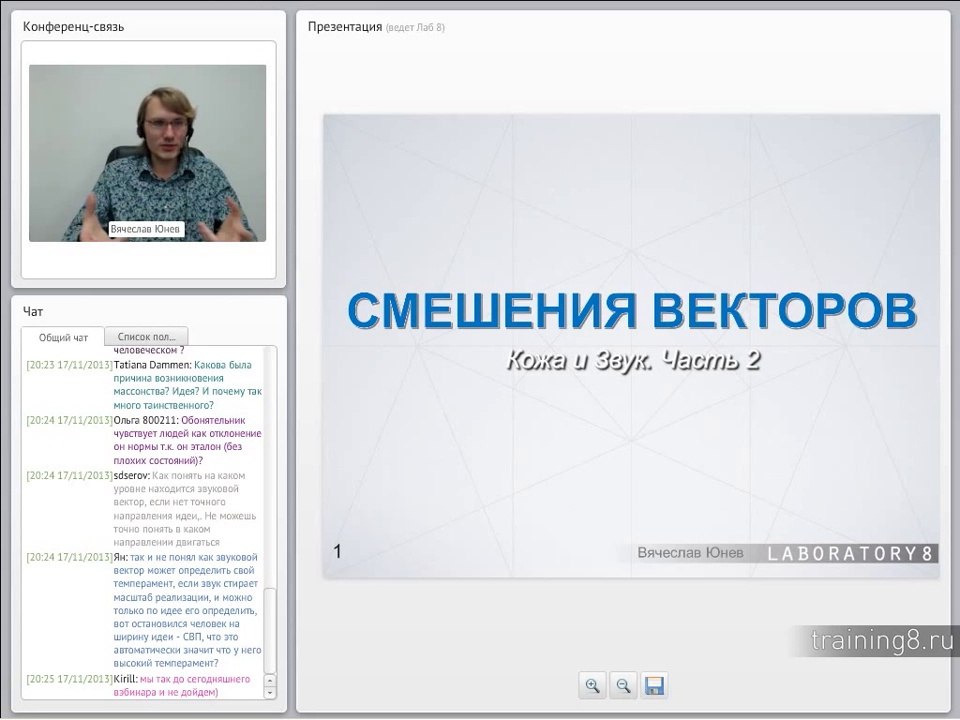This screenshot has height=720, width=960.
Task: Click the presenter note ведет Лаб 8
Action: [415, 28]
